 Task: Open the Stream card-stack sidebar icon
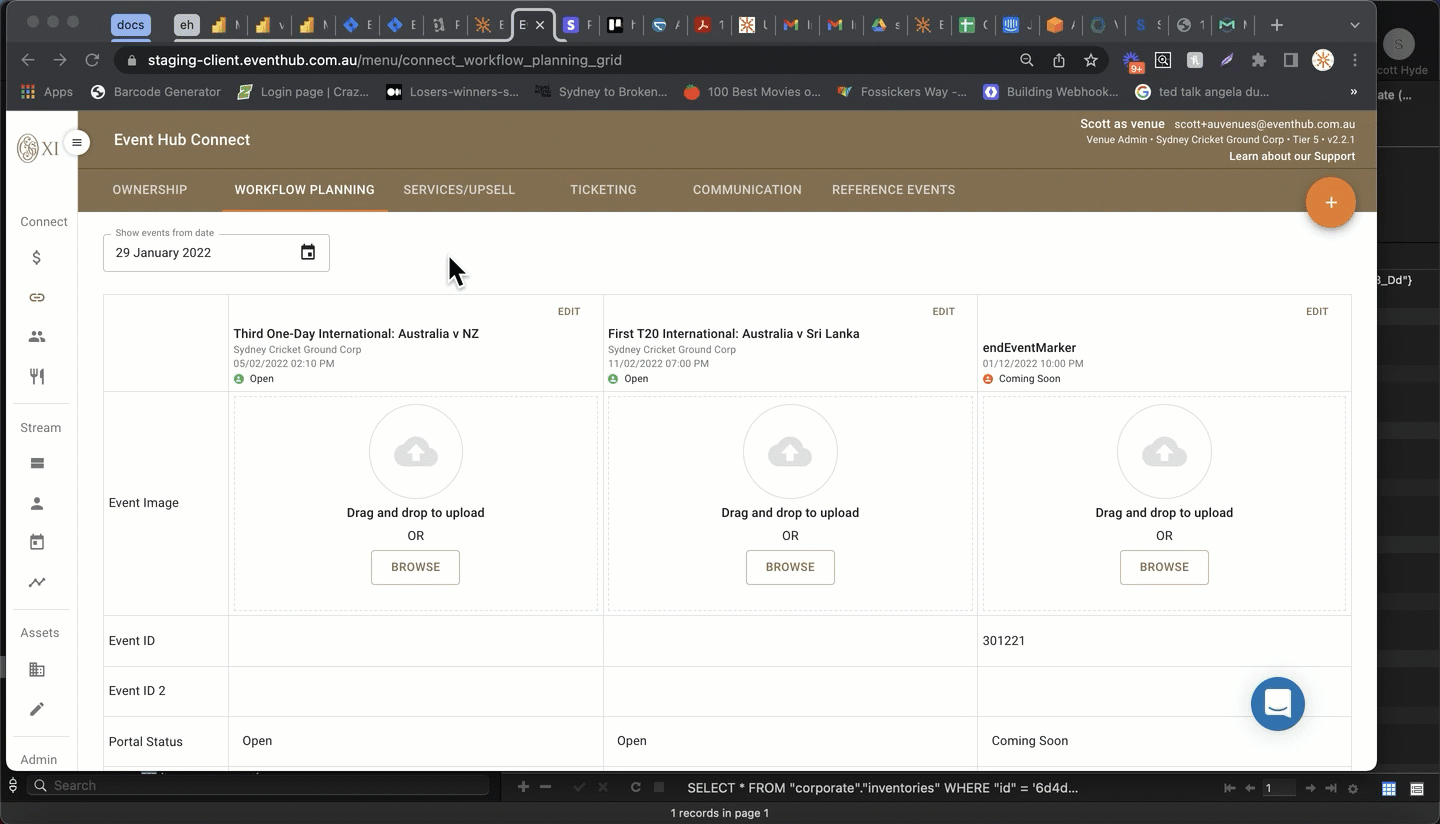37,463
